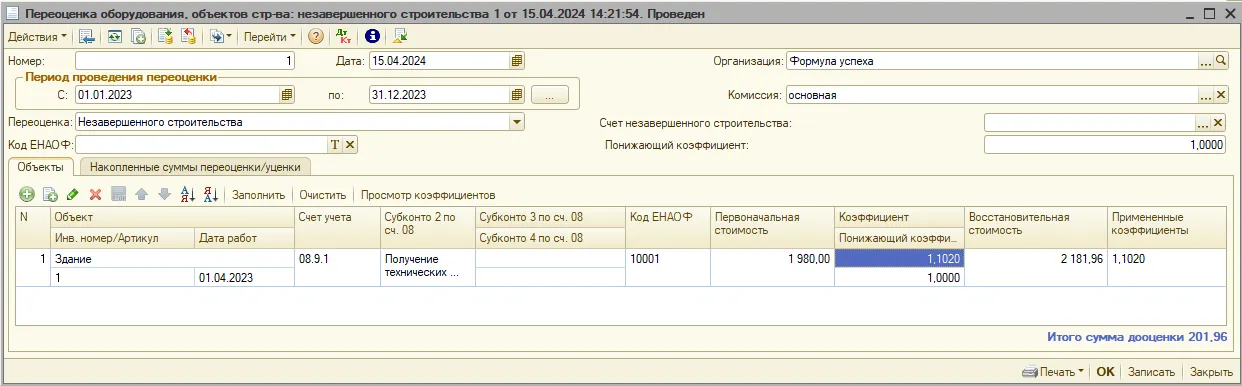The height and width of the screenshot is (386, 1242).
Task: Select the 1 980,00 cost cell
Action: [x=772, y=267]
